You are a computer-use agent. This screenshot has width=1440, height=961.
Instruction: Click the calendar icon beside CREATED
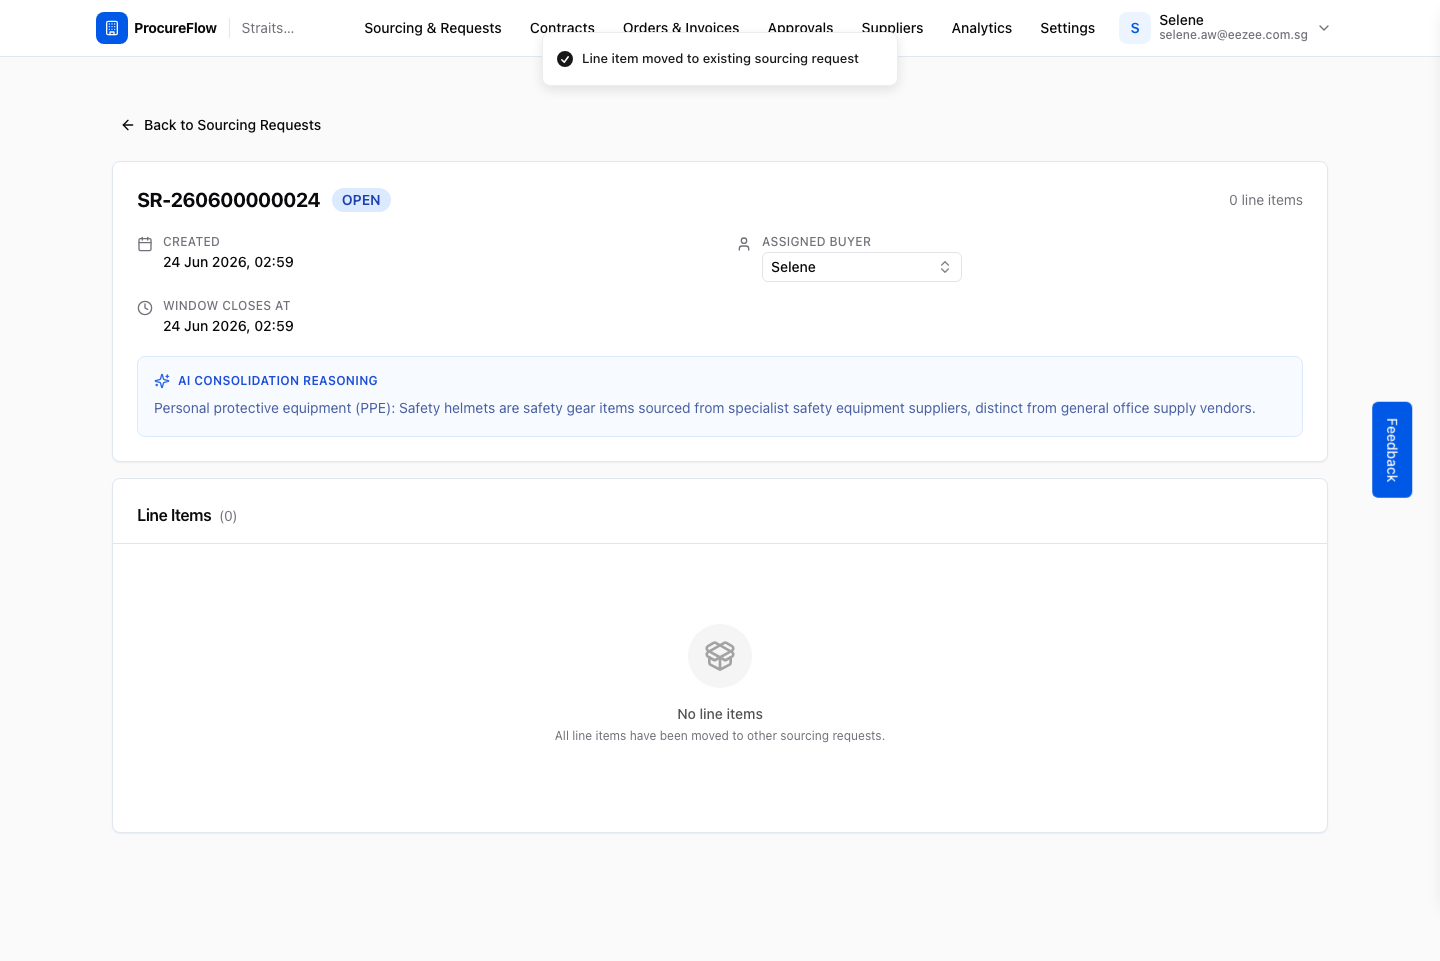(145, 244)
